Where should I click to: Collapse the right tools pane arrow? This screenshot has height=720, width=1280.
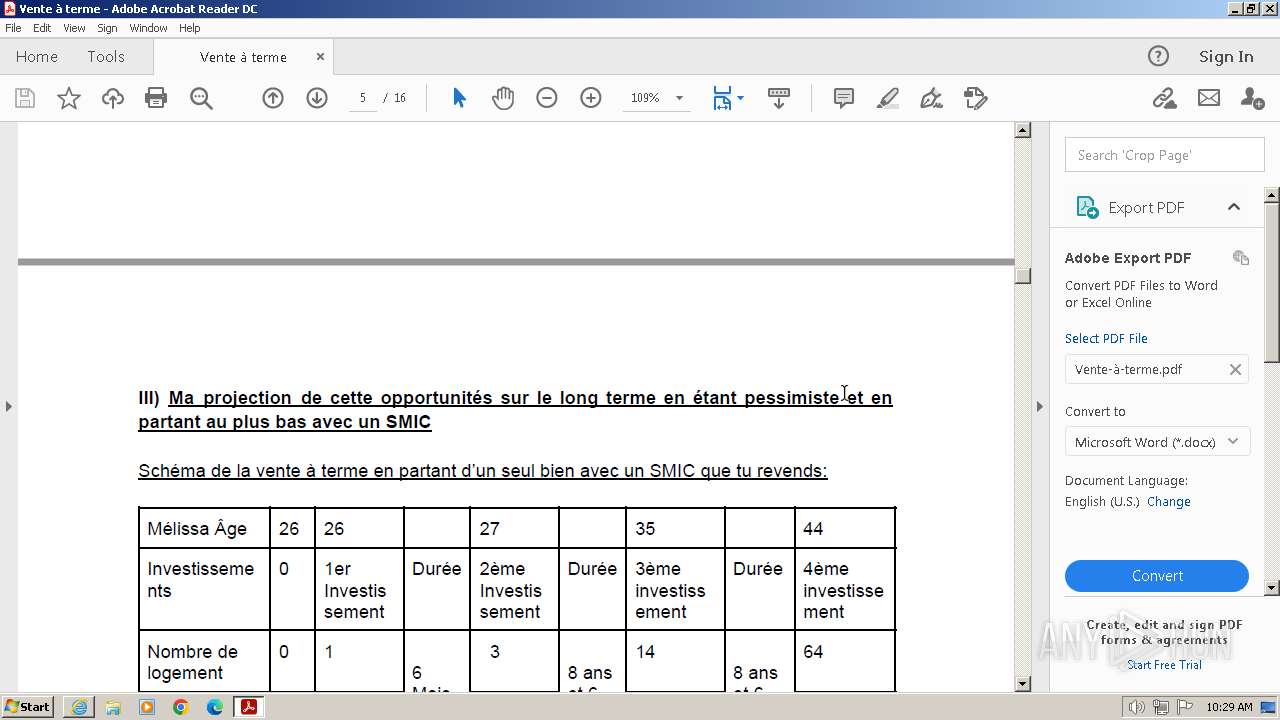(x=1040, y=406)
